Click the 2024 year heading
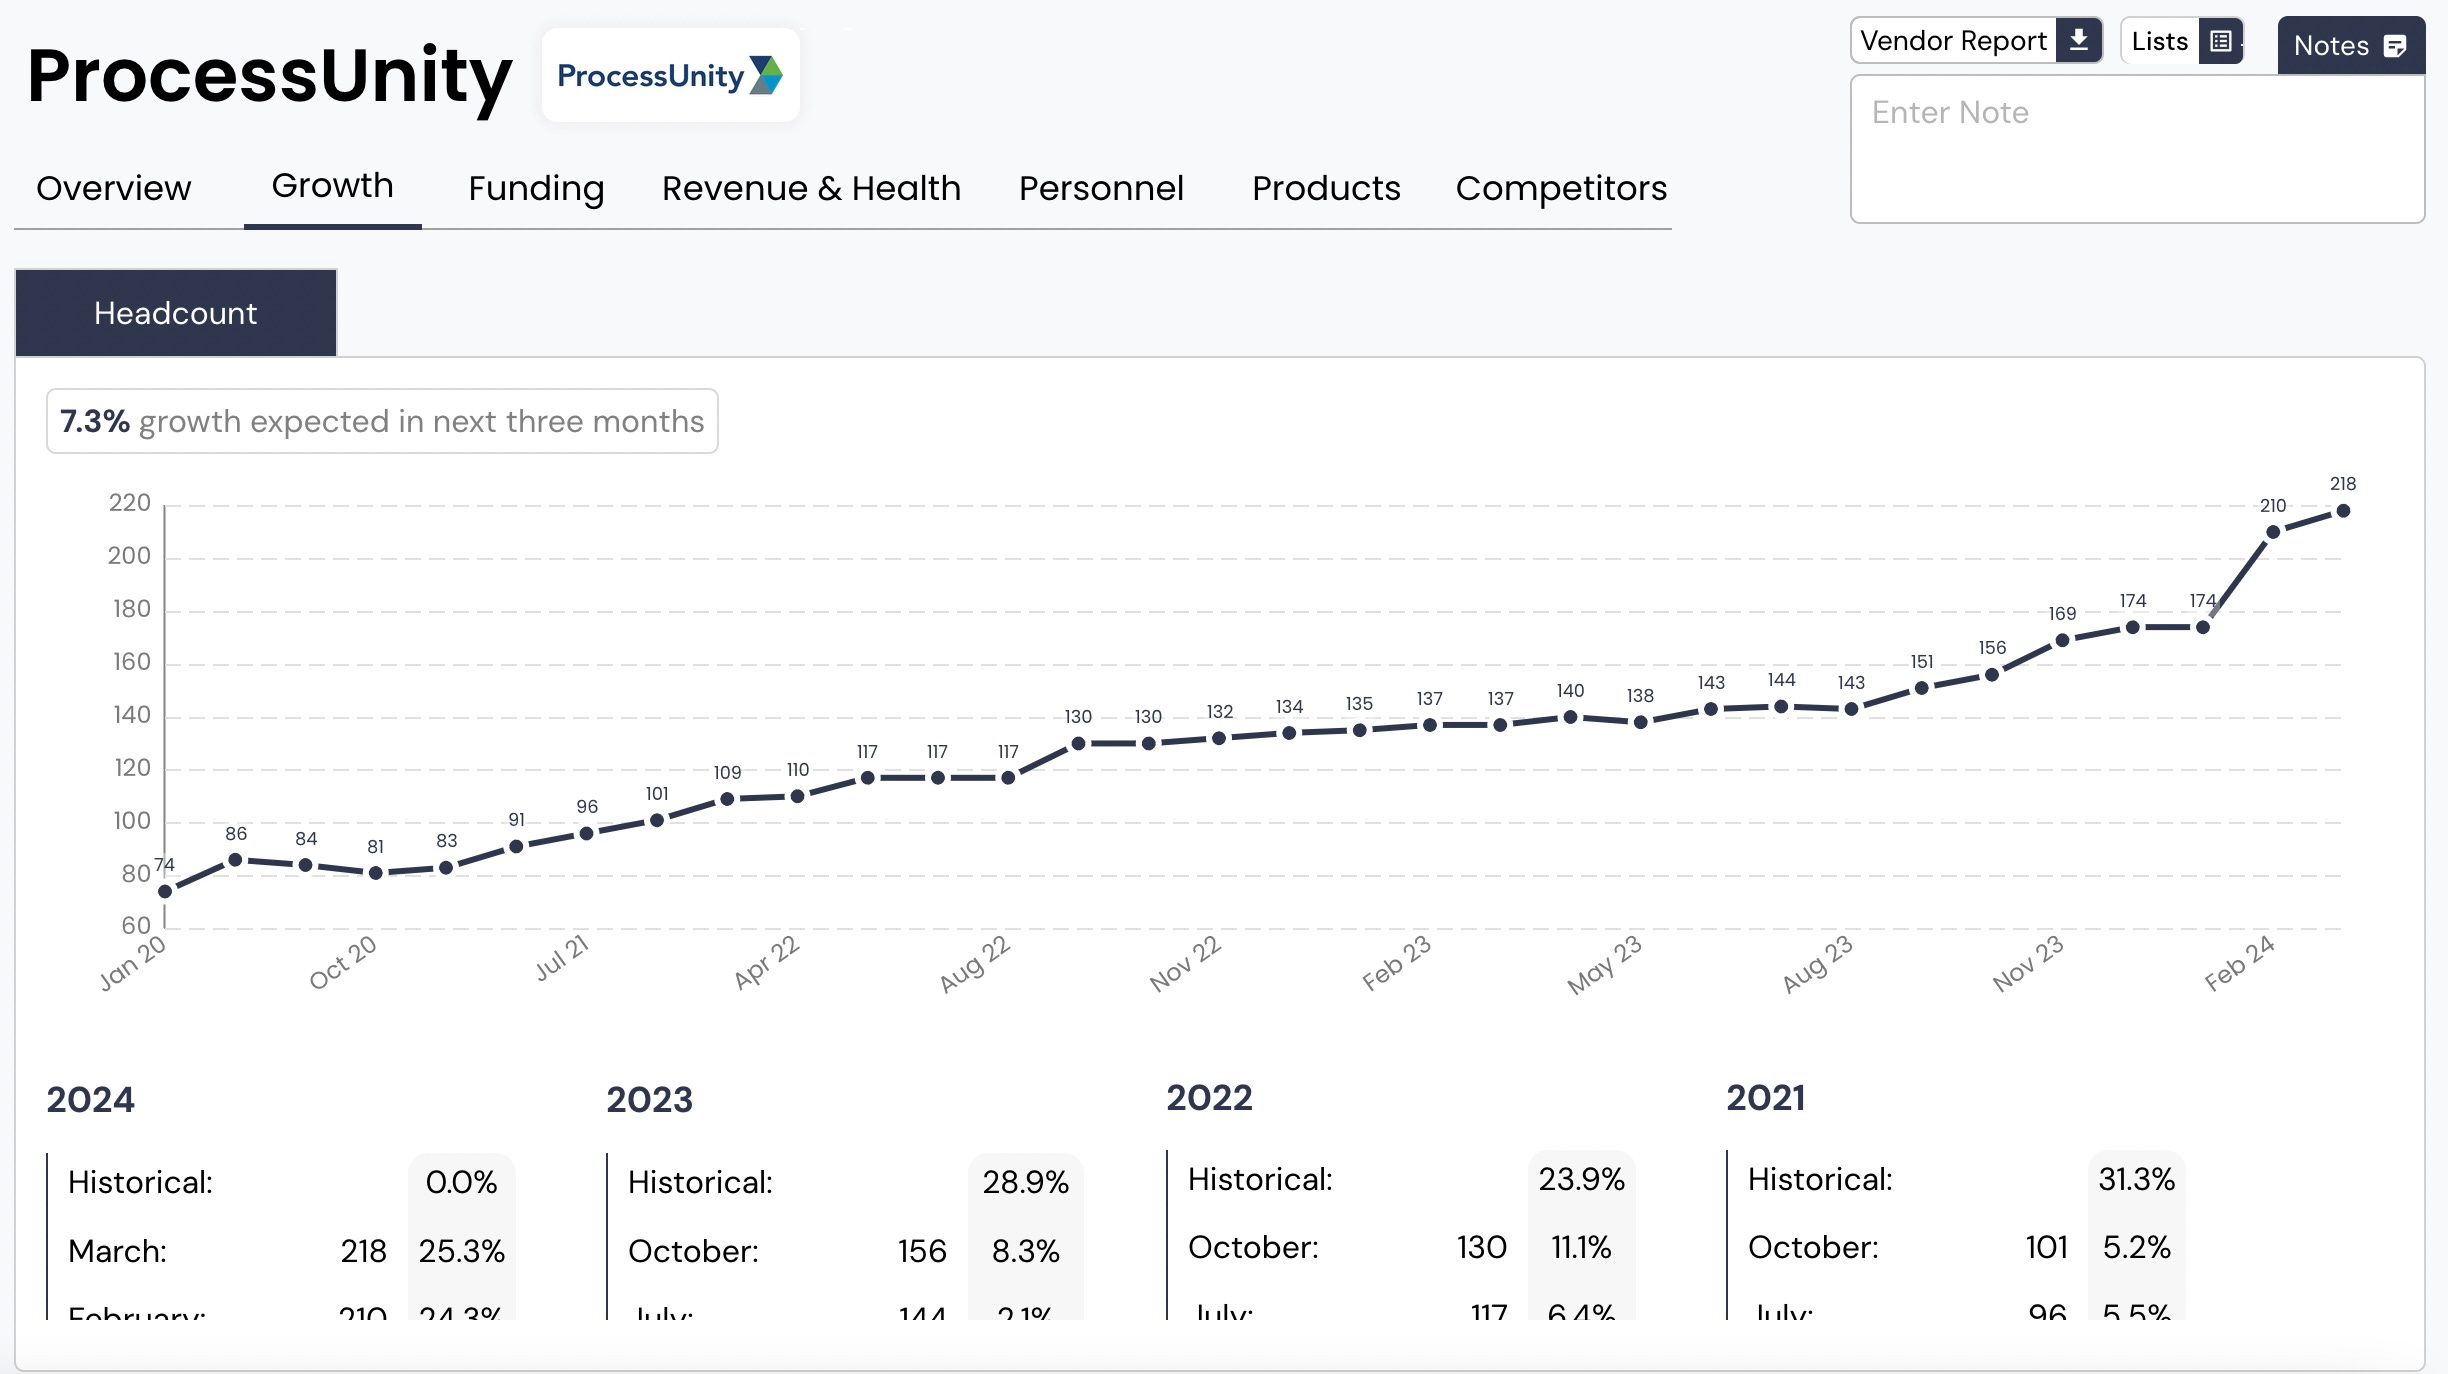Screen dimensions: 2448x1374 (90, 1099)
